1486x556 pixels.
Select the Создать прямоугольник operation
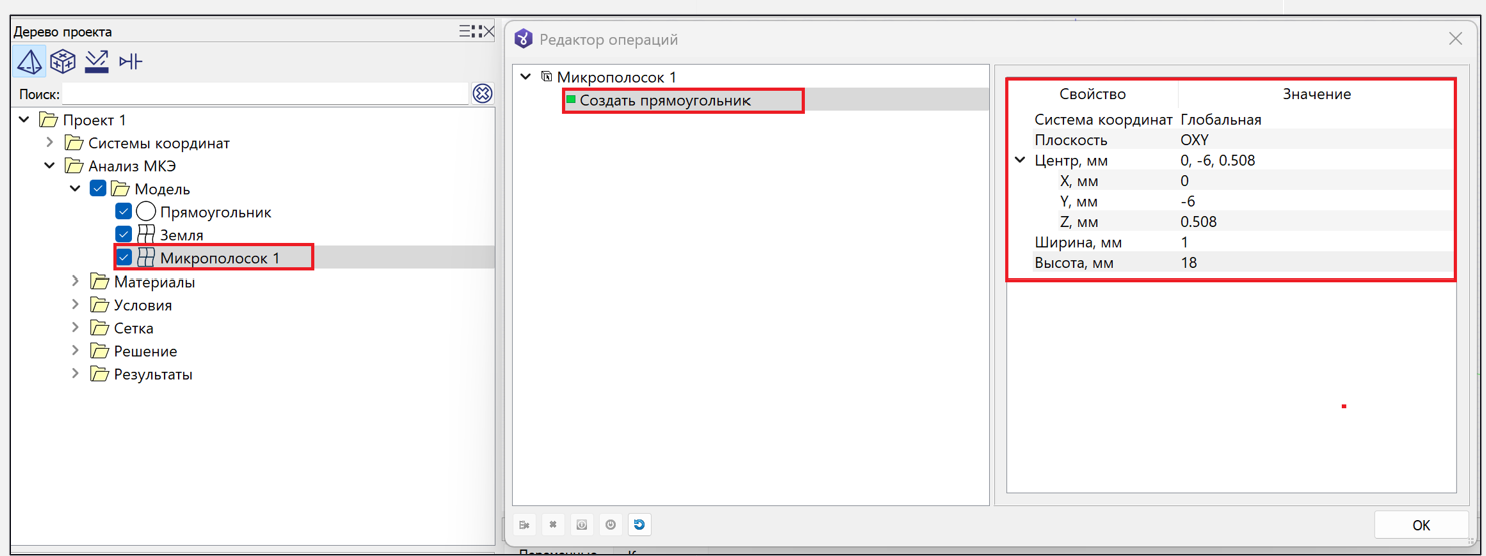[x=665, y=101]
